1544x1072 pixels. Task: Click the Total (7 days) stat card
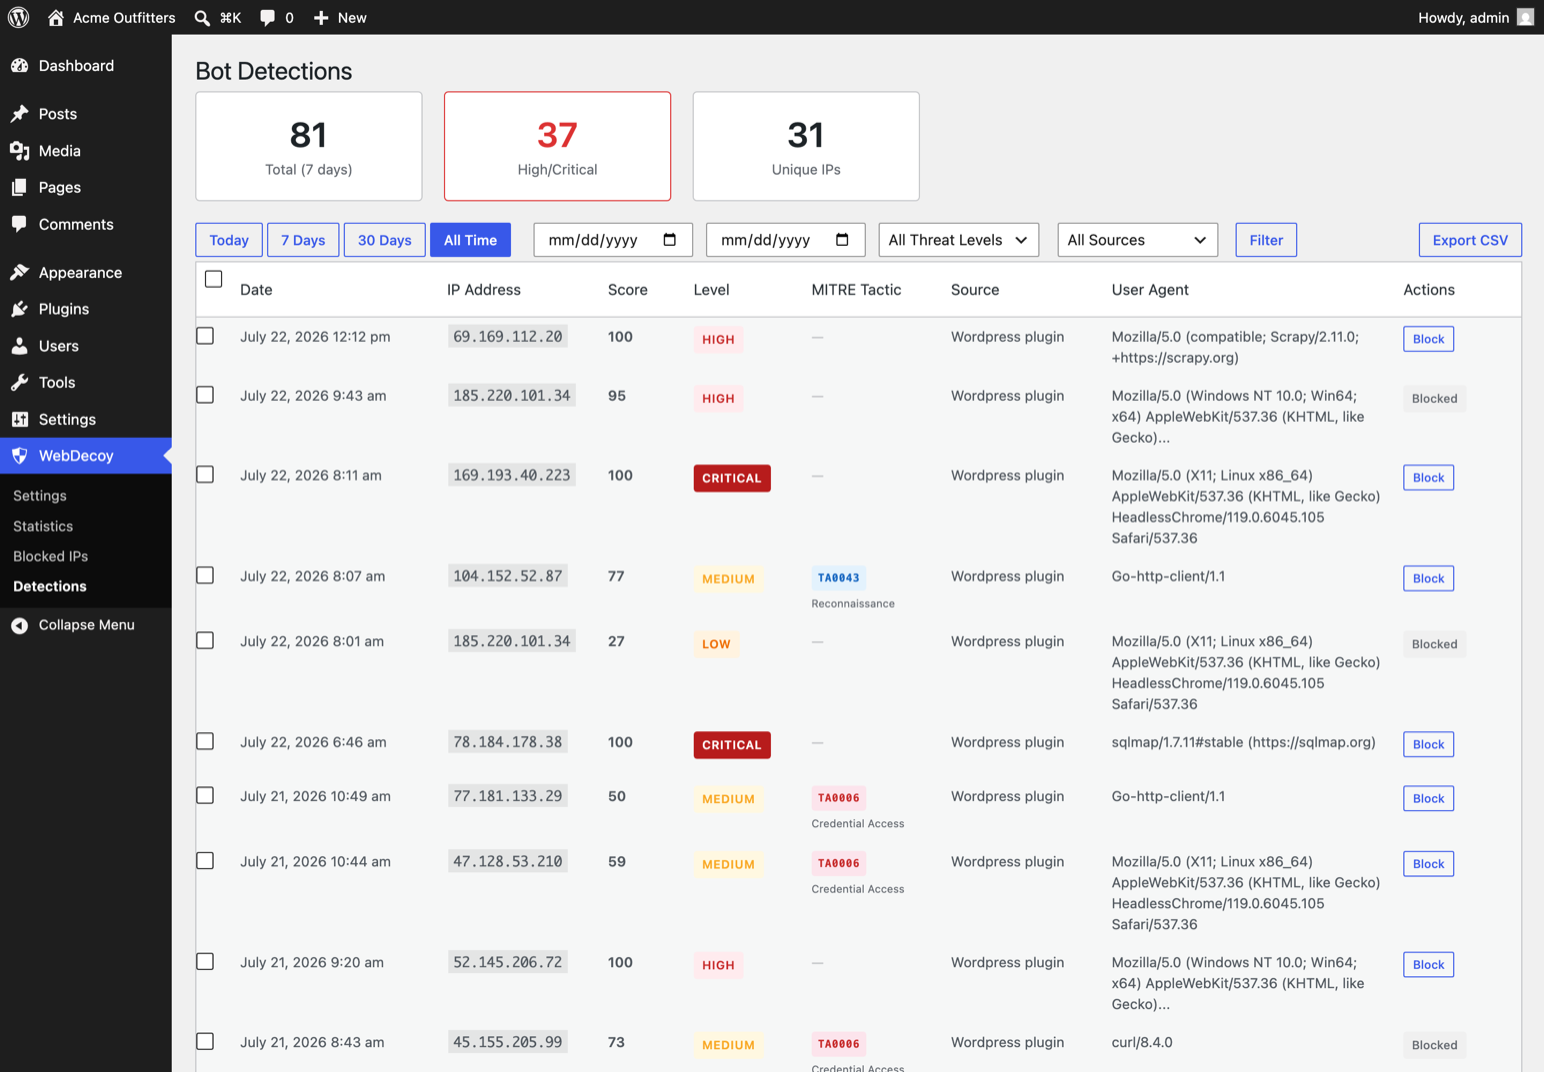tap(308, 146)
